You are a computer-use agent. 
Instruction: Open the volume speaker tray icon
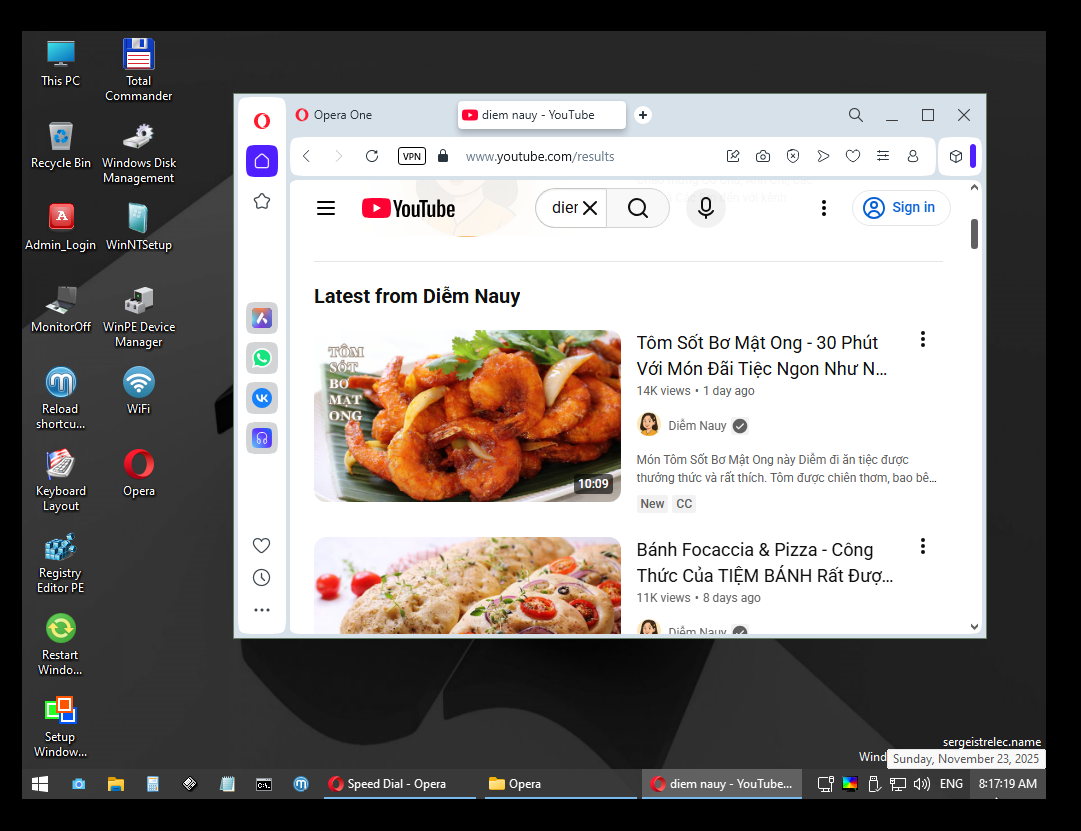pos(922,784)
